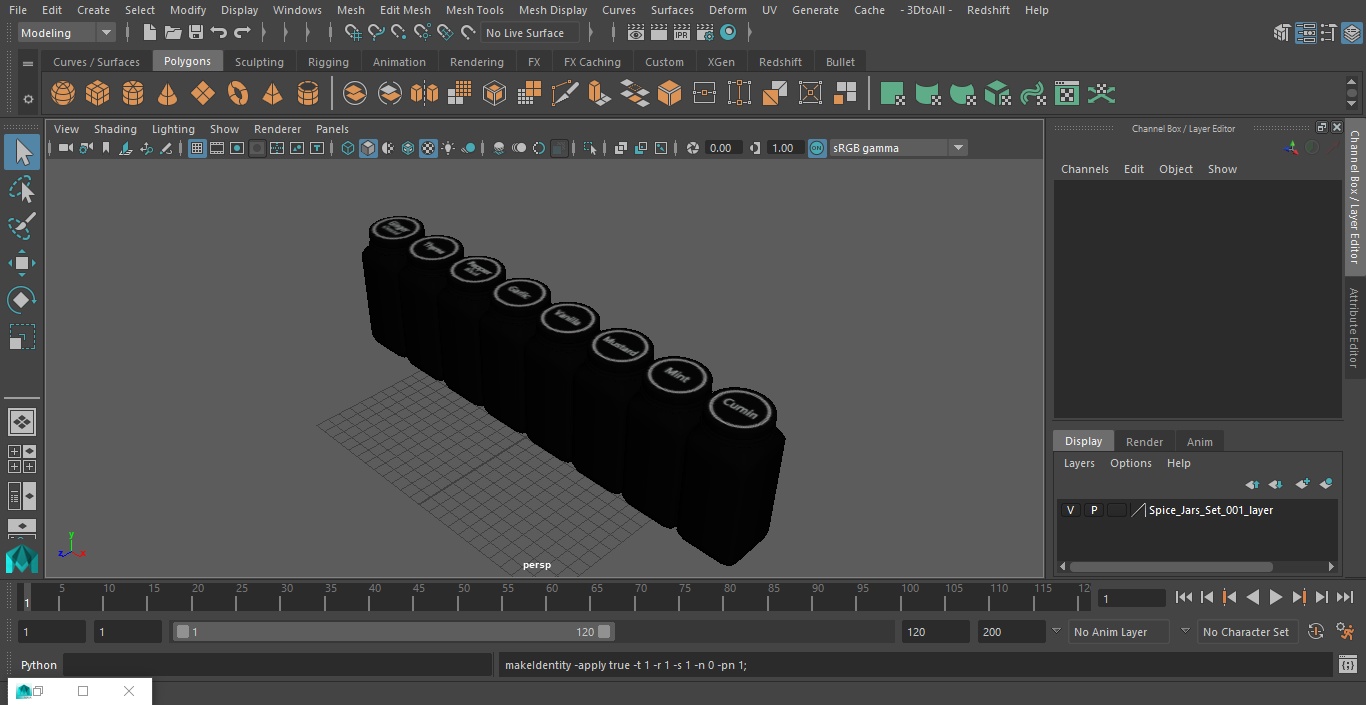Switch to the Anim layer tab

coord(1199,442)
